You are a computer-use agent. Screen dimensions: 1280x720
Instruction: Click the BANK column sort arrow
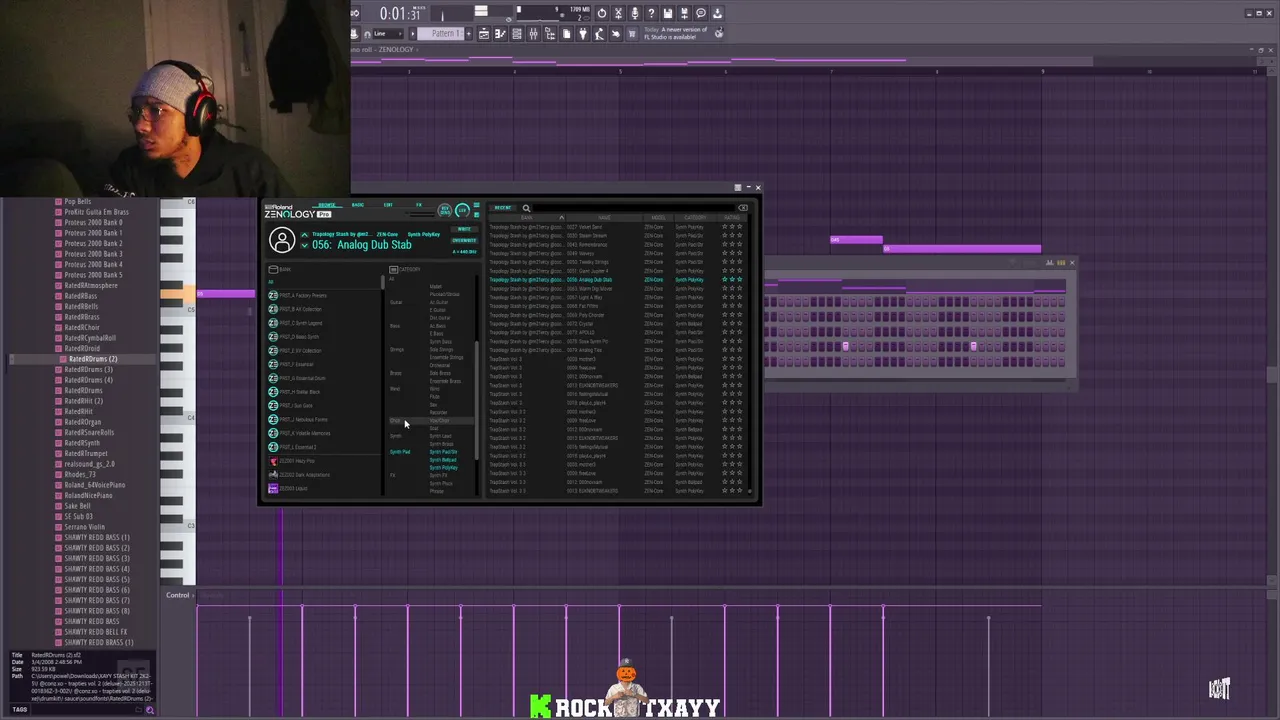pos(561,218)
